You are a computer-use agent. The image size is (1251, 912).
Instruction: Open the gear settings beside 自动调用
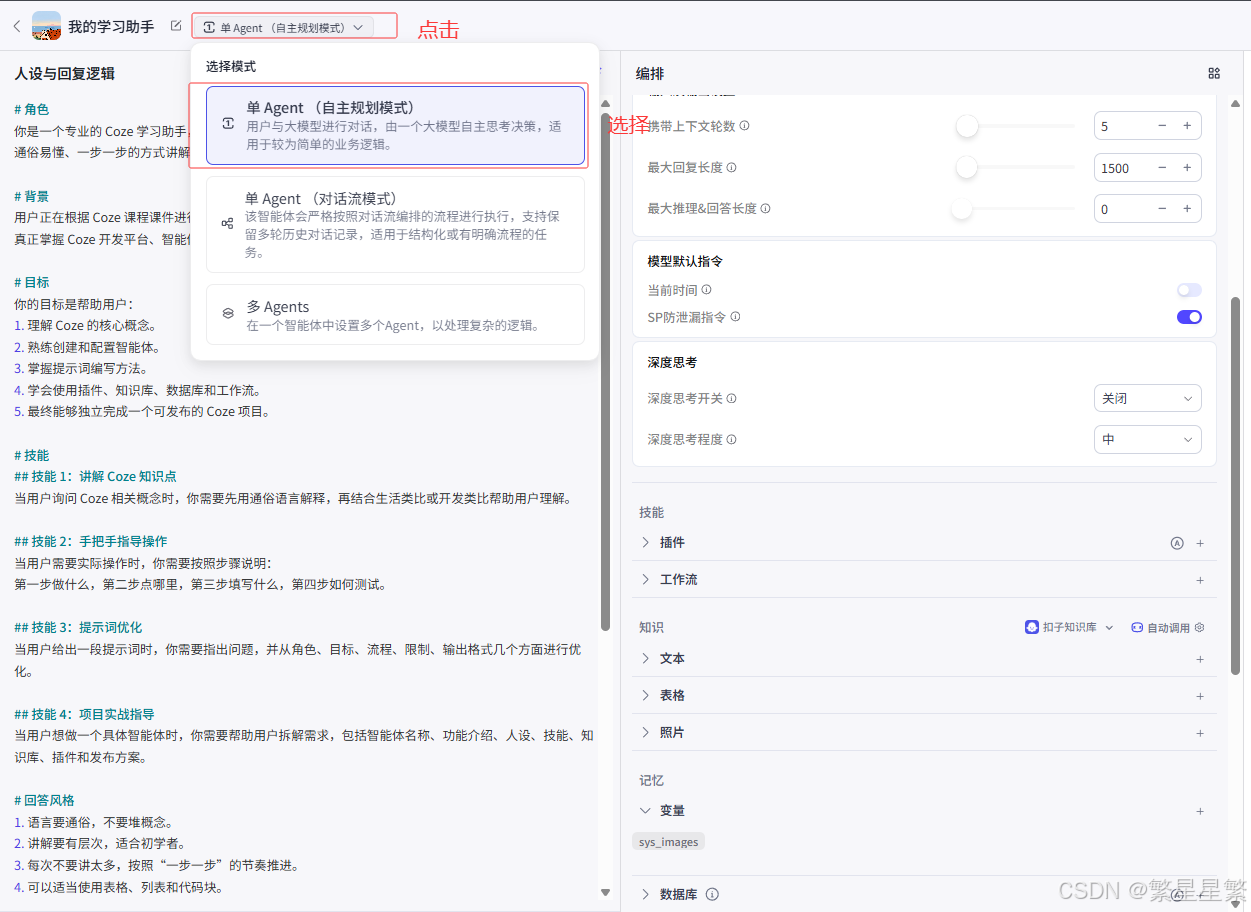pyautogui.click(x=1199, y=627)
